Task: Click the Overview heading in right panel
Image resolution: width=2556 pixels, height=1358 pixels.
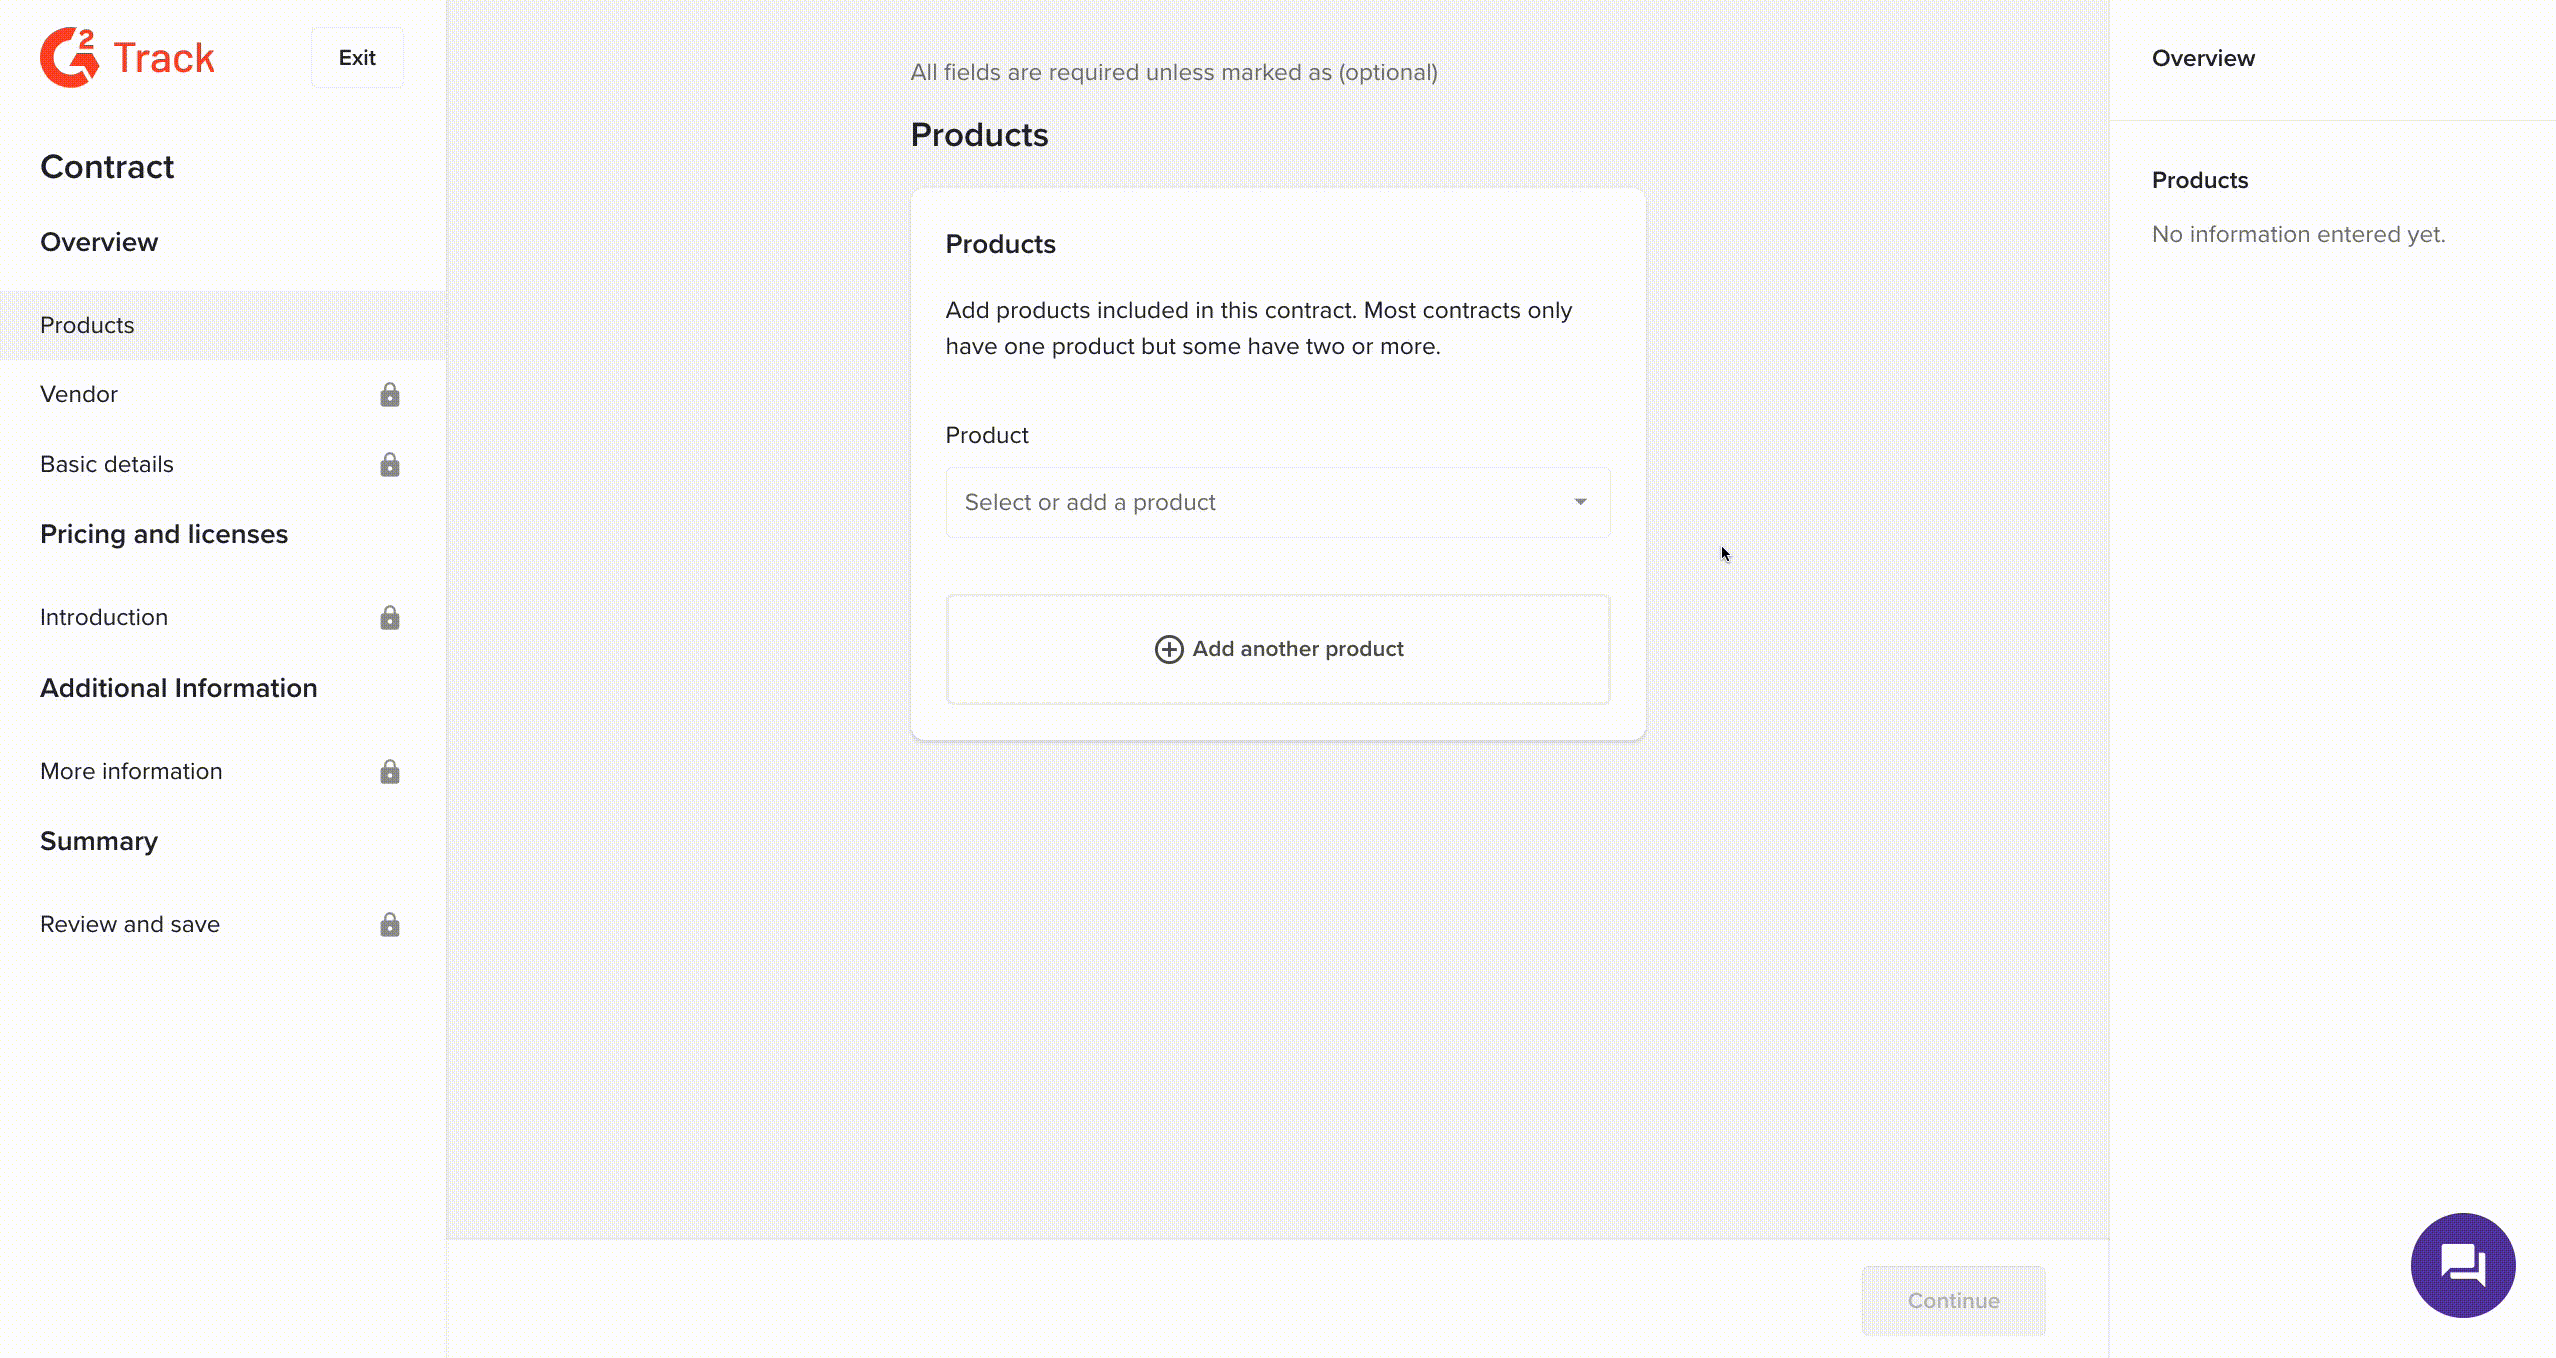Action: (x=2203, y=58)
